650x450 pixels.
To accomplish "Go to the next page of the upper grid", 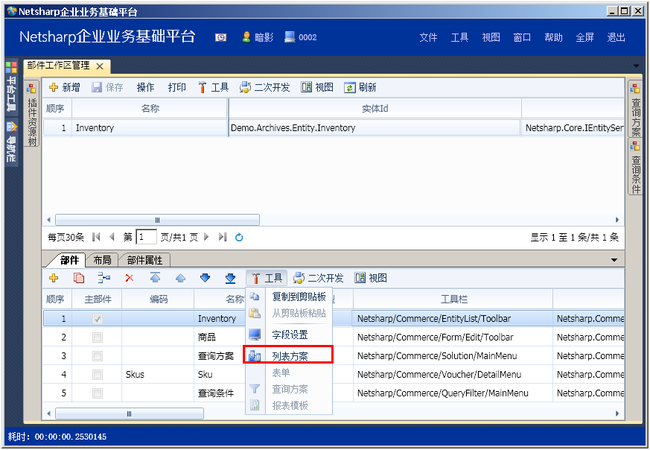I will click(x=206, y=237).
